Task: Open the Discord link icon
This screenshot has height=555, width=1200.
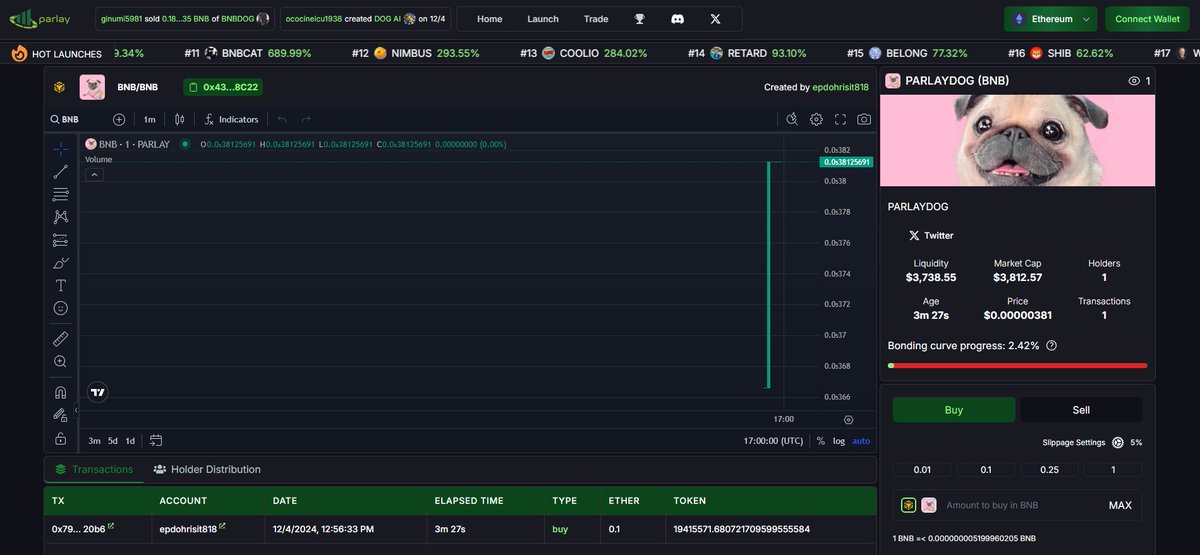Action: [x=677, y=19]
